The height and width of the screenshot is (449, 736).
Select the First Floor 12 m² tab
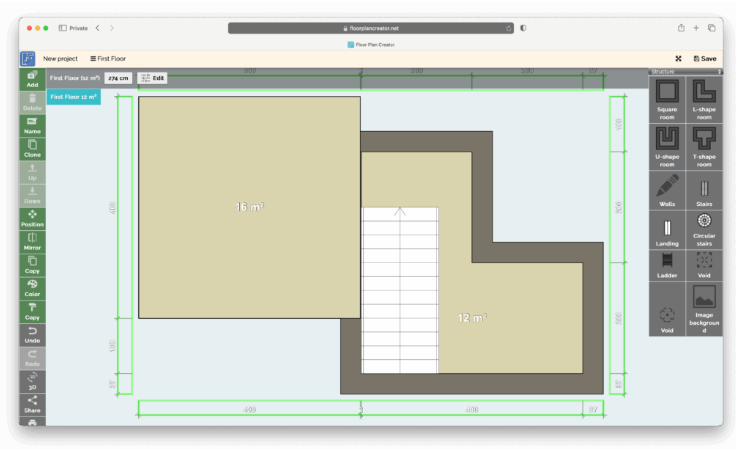(73, 97)
